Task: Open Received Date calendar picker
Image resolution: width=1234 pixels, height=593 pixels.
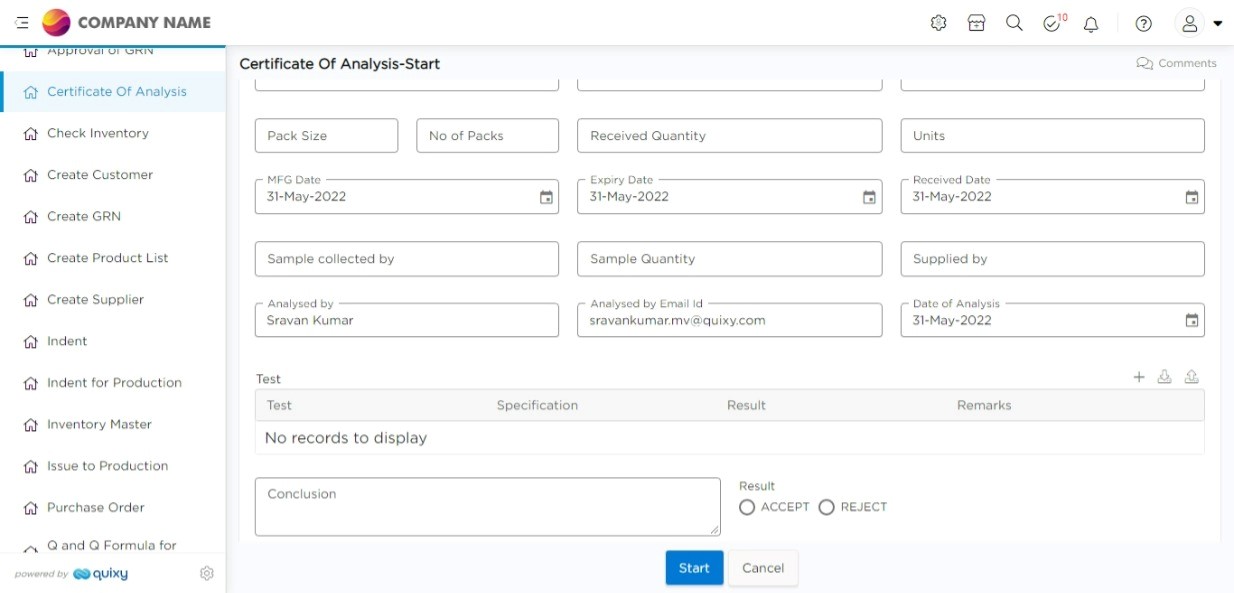Action: click(x=1192, y=198)
